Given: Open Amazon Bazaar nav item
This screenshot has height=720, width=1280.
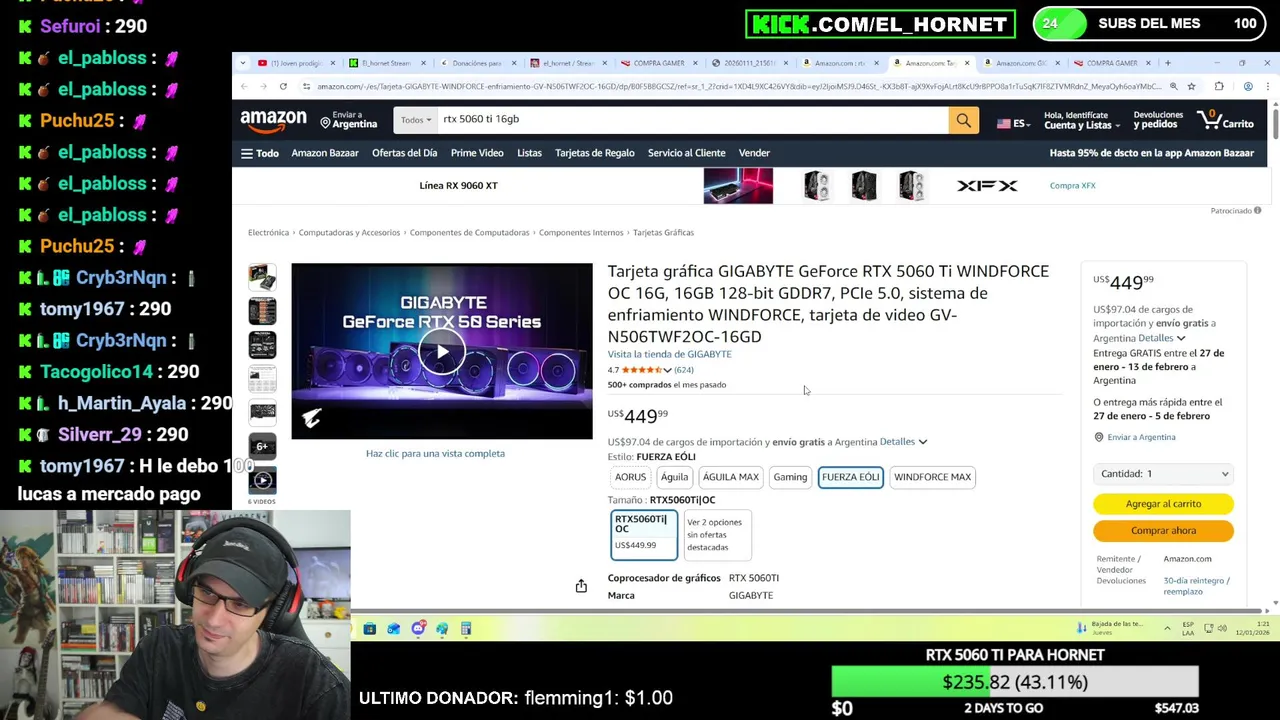Looking at the screenshot, I should 325,153.
